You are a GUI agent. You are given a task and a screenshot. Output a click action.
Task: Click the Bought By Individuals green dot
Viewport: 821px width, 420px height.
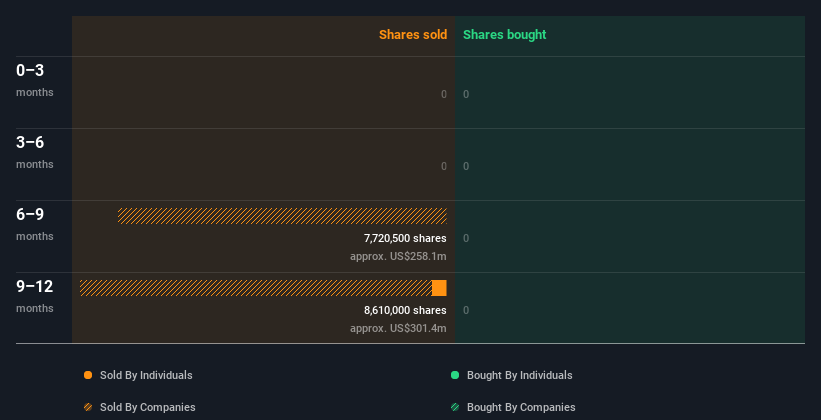(455, 375)
